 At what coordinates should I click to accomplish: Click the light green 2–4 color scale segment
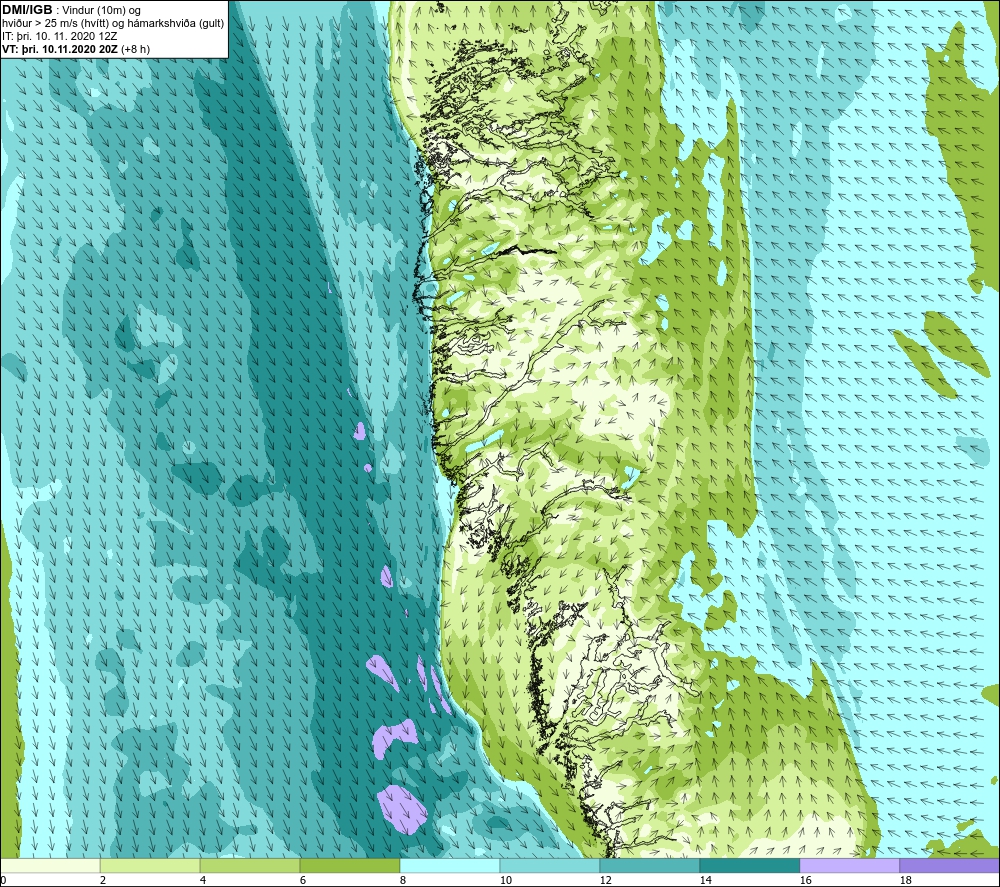tap(150, 866)
